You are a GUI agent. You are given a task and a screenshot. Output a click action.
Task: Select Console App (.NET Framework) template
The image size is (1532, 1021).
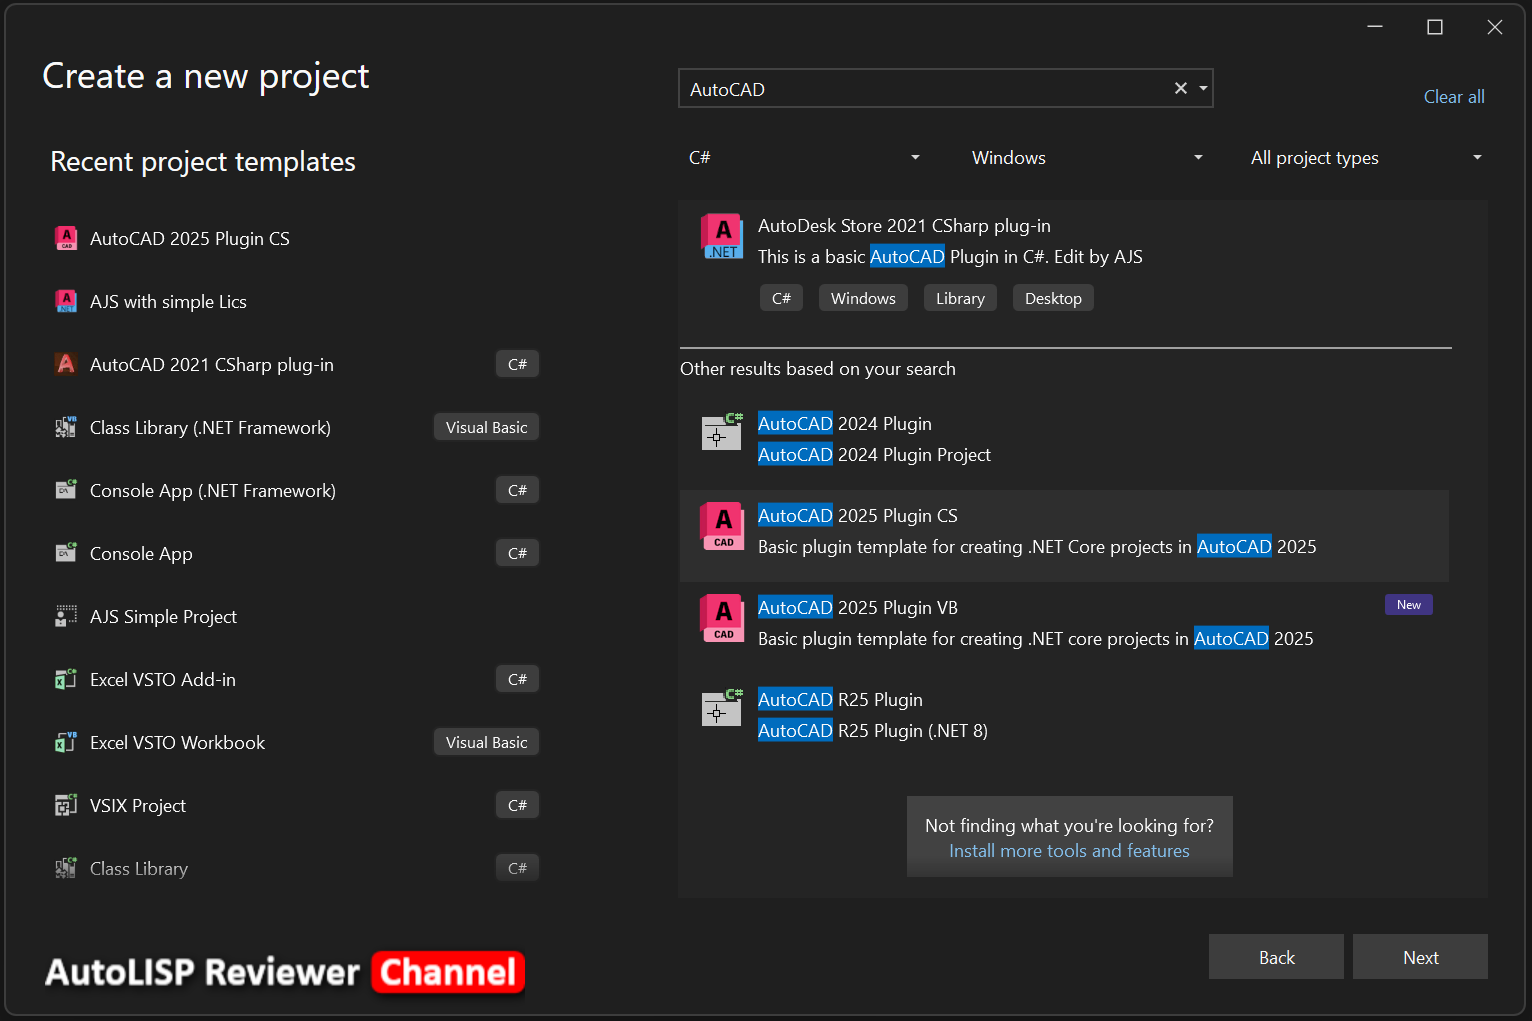coord(296,490)
